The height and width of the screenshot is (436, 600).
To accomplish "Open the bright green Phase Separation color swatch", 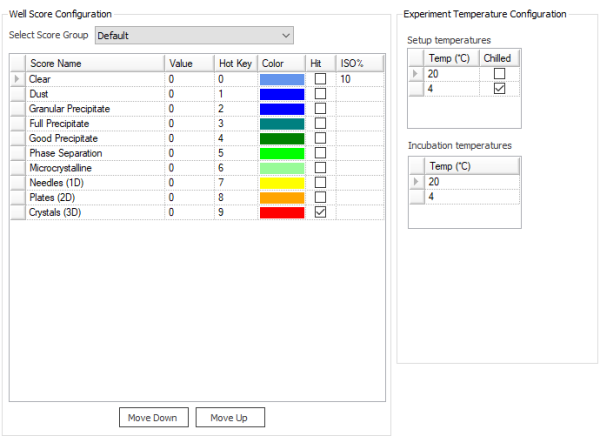I will click(x=281, y=154).
